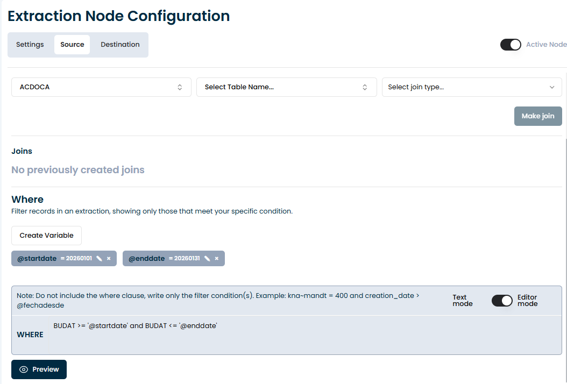Click the eye icon in Preview button
Viewport: 567px width, 384px height.
(24, 370)
